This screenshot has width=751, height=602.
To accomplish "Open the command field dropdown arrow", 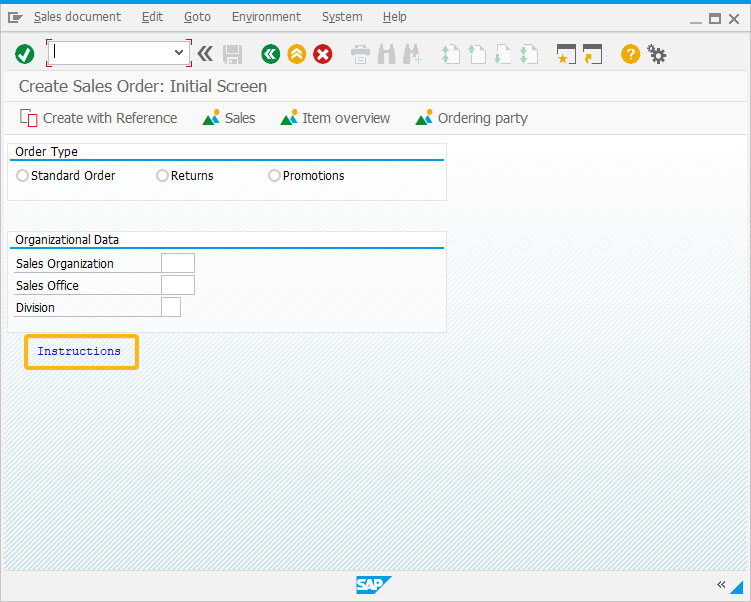I will pyautogui.click(x=179, y=52).
